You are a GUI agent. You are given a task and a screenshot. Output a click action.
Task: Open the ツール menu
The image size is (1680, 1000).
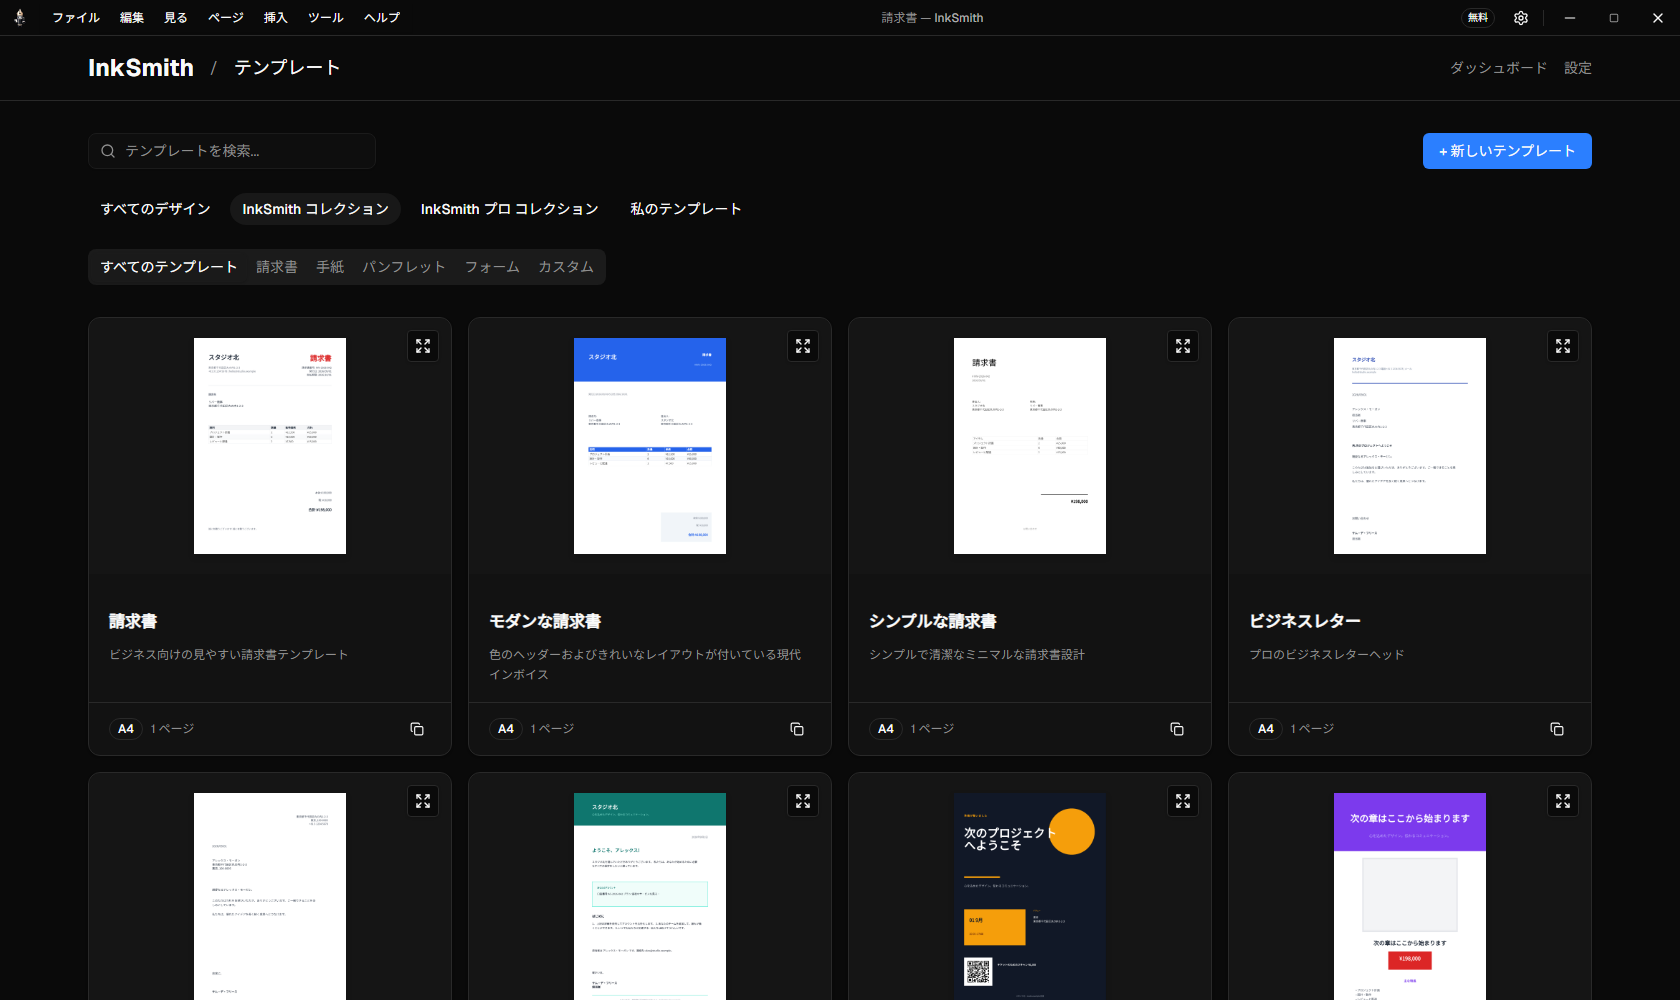pos(326,18)
